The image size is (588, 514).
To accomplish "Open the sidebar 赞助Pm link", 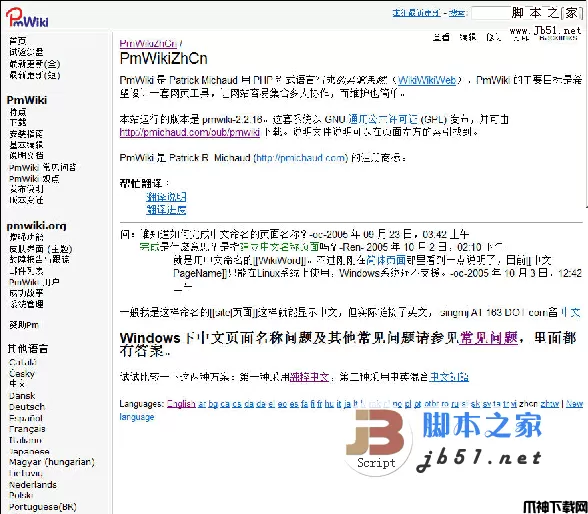I will pos(24,325).
